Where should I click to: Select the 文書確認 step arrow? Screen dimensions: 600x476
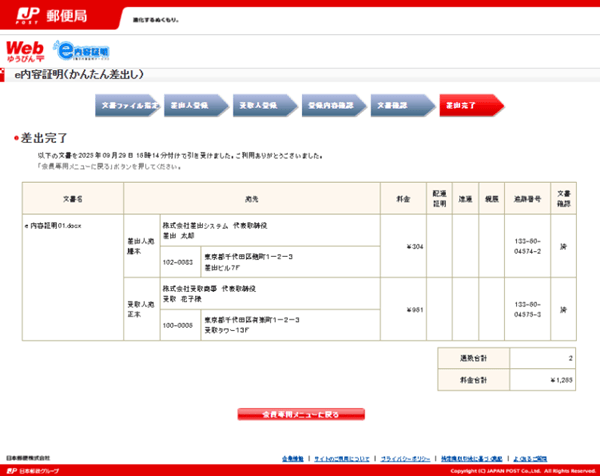point(403,105)
